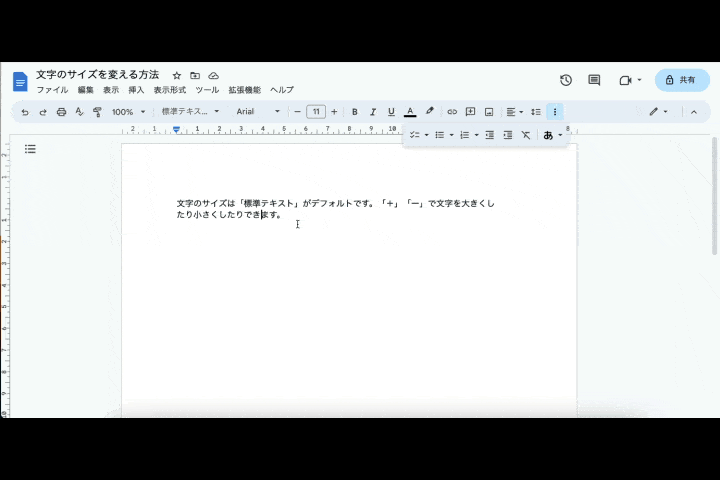Open the text color picker
Viewport: 720px width, 480px height.
[x=410, y=112]
